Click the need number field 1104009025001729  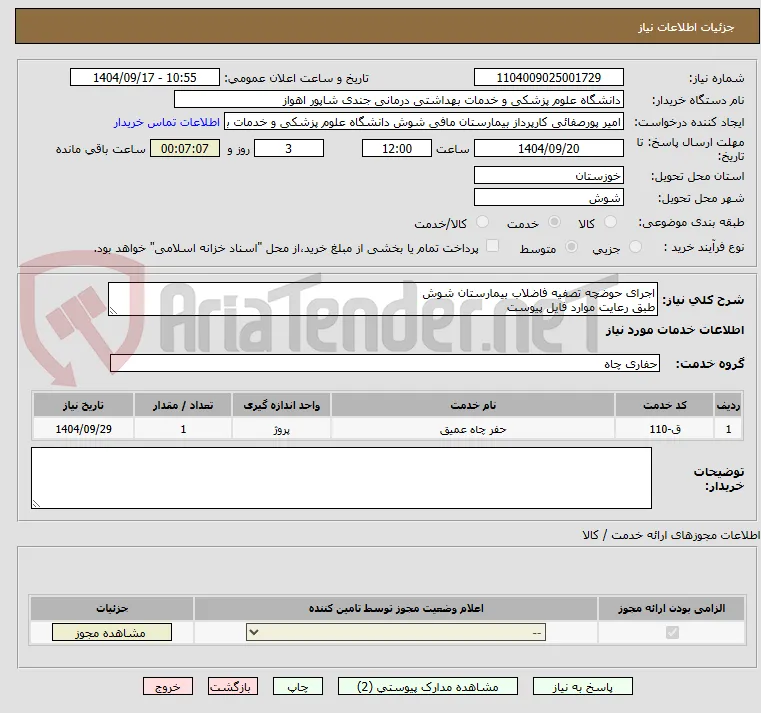point(548,78)
